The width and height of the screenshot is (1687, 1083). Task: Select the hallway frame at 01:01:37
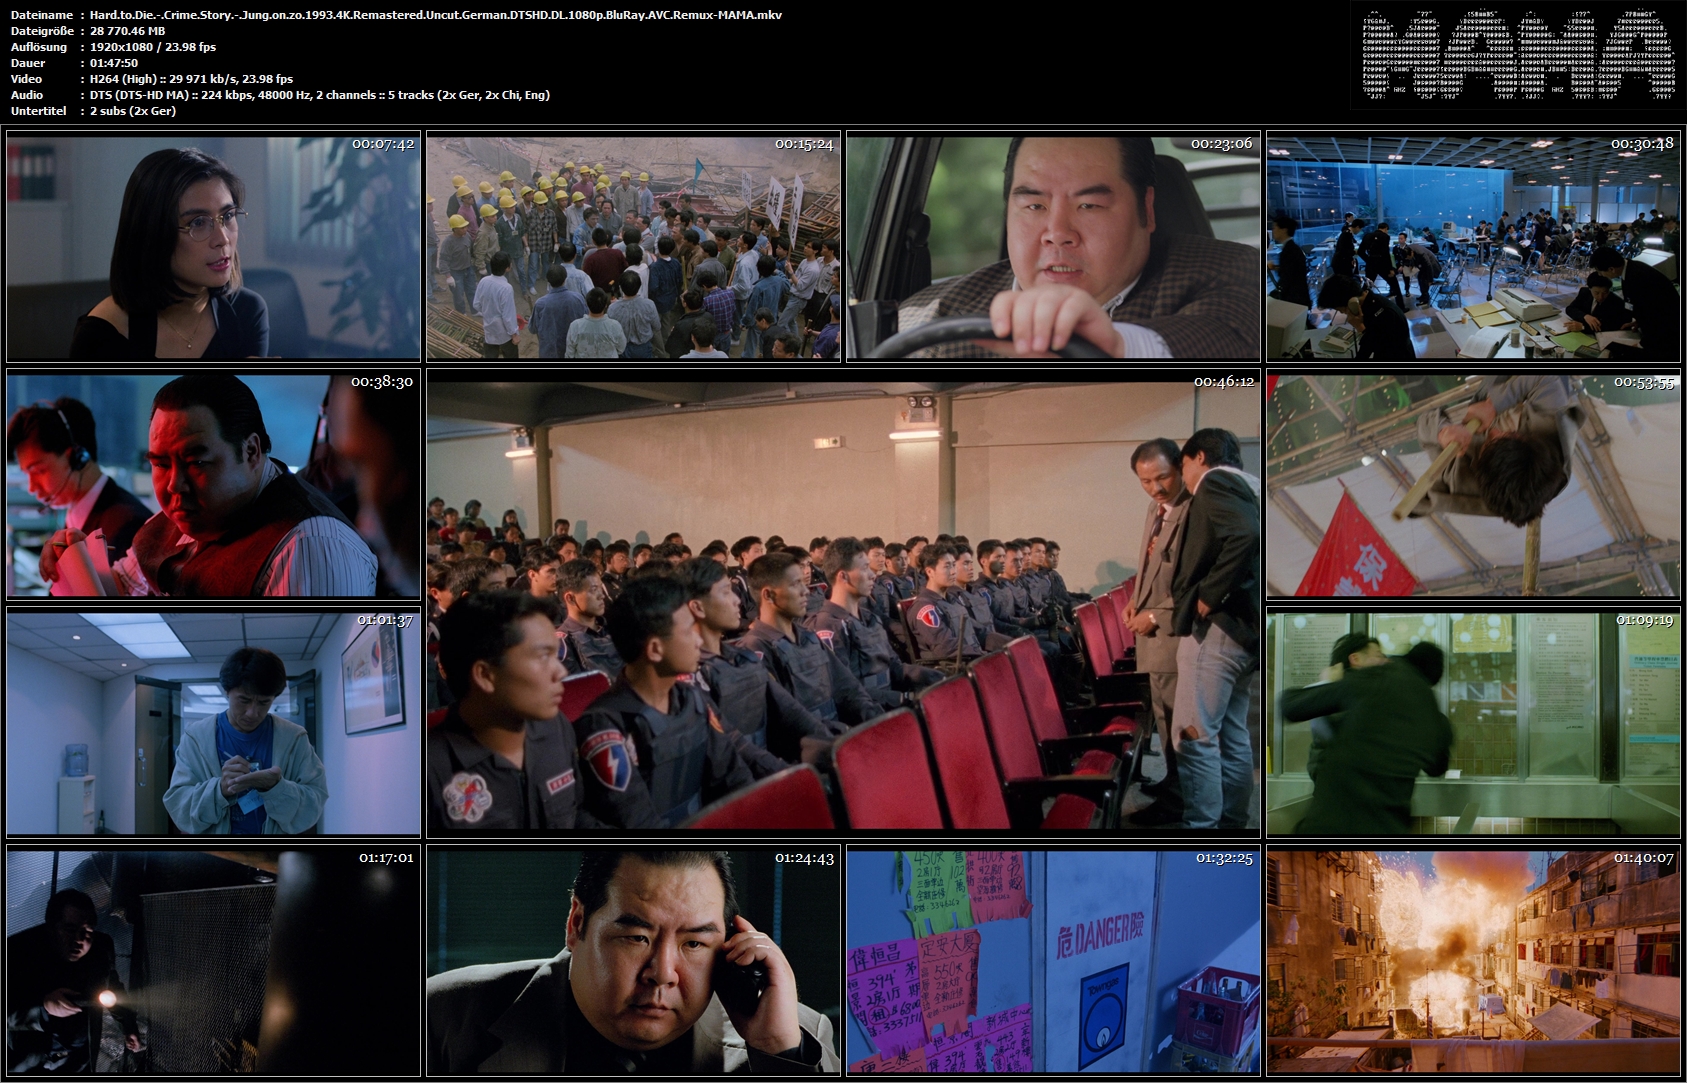213,722
